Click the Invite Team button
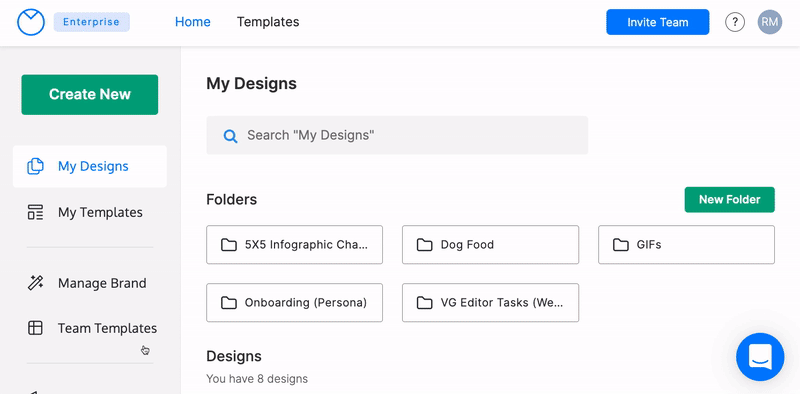The width and height of the screenshot is (800, 394). pos(658,22)
